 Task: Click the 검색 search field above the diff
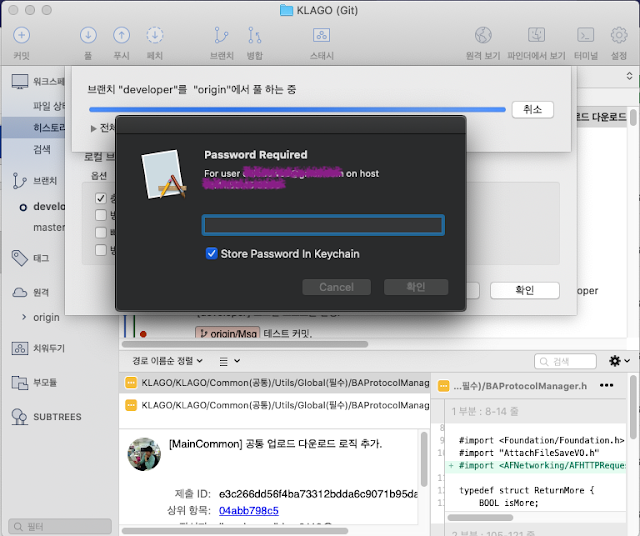(x=565, y=361)
